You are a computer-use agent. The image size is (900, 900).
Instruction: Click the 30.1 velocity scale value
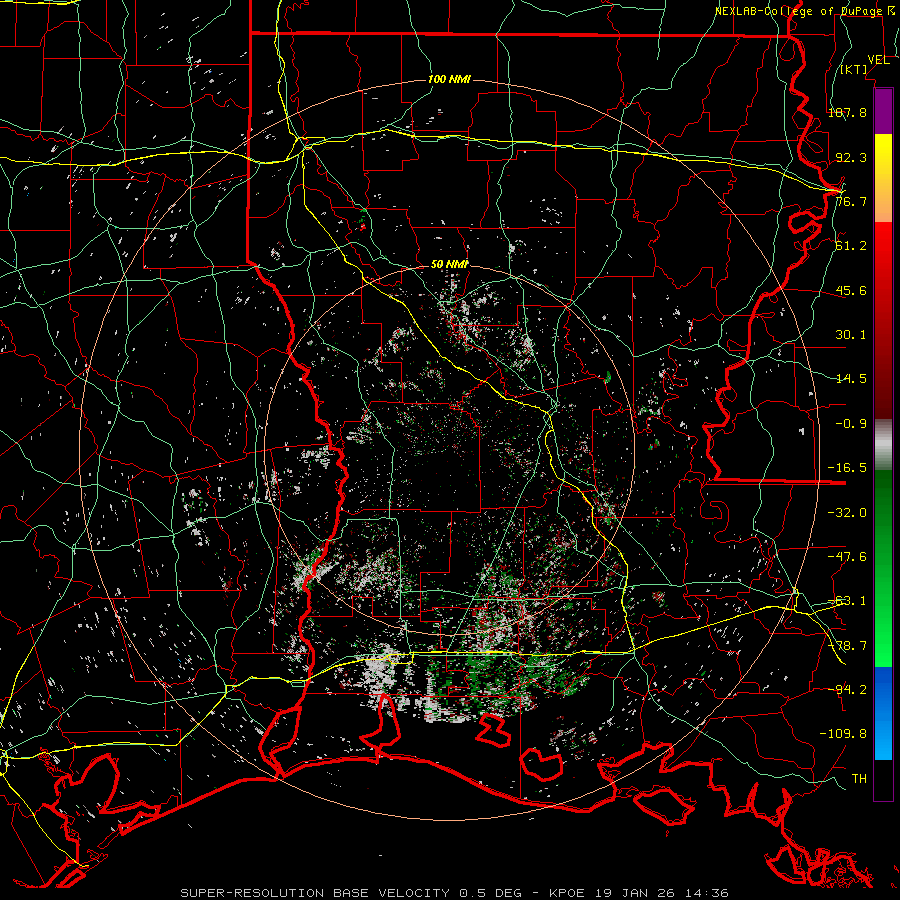pos(851,335)
